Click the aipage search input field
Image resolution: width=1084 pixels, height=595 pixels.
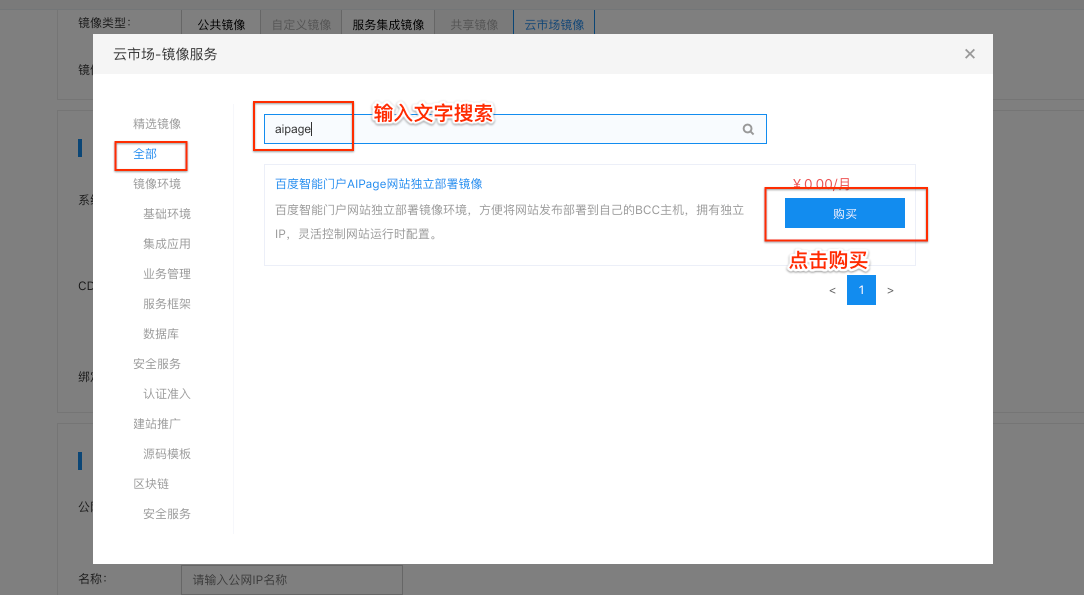(500, 129)
